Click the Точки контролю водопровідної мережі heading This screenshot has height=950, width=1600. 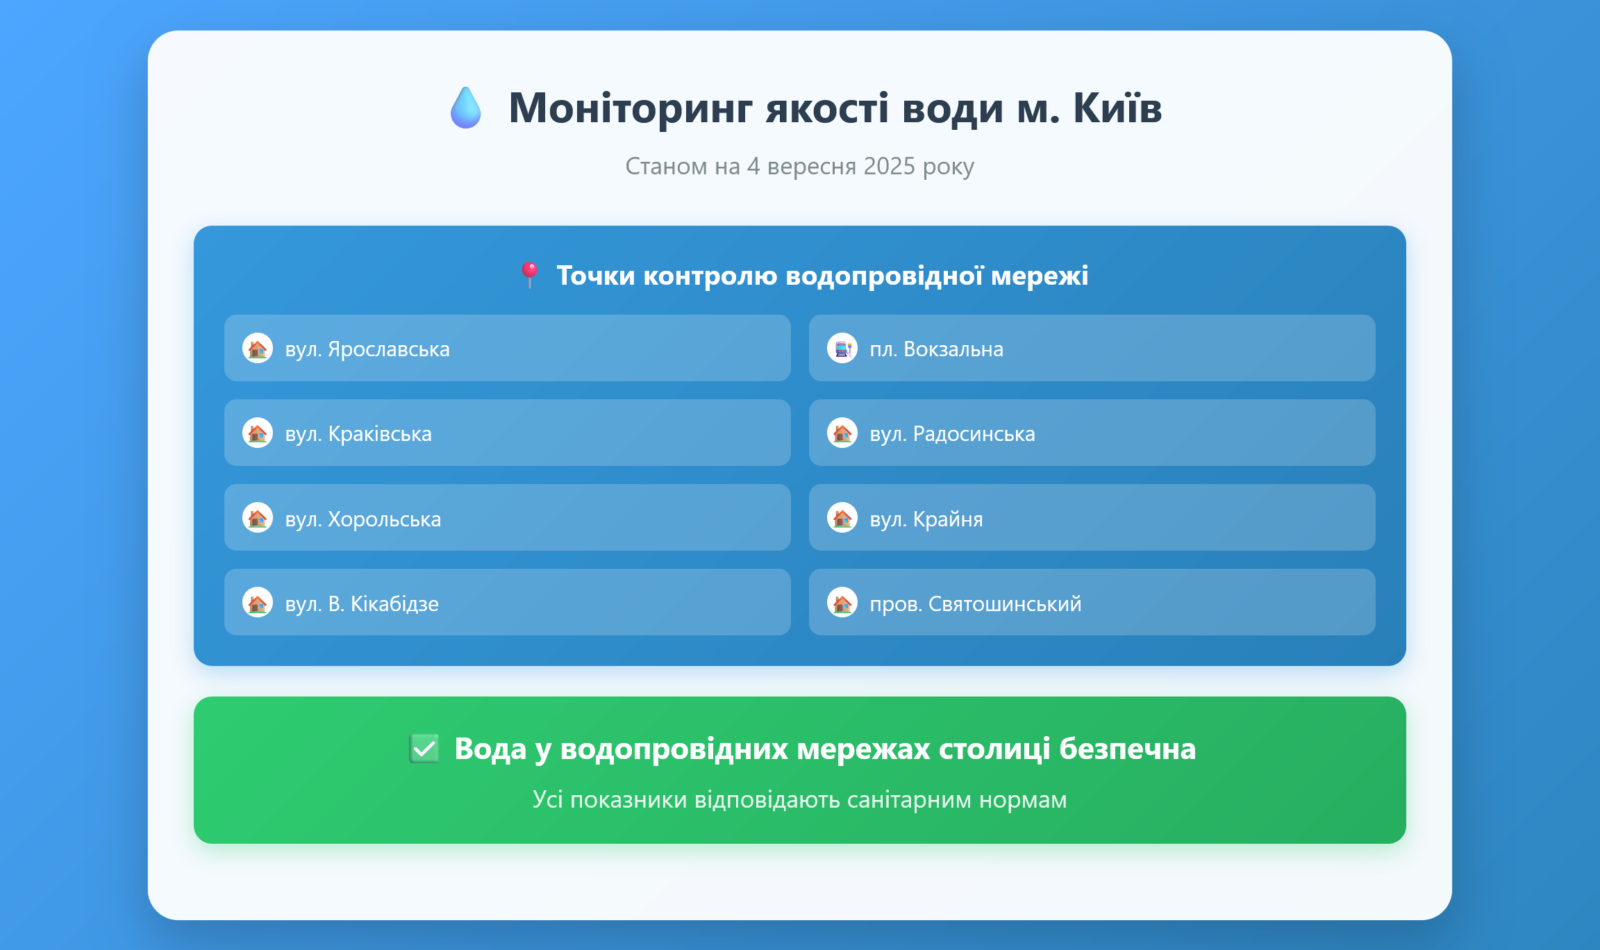[x=821, y=275]
